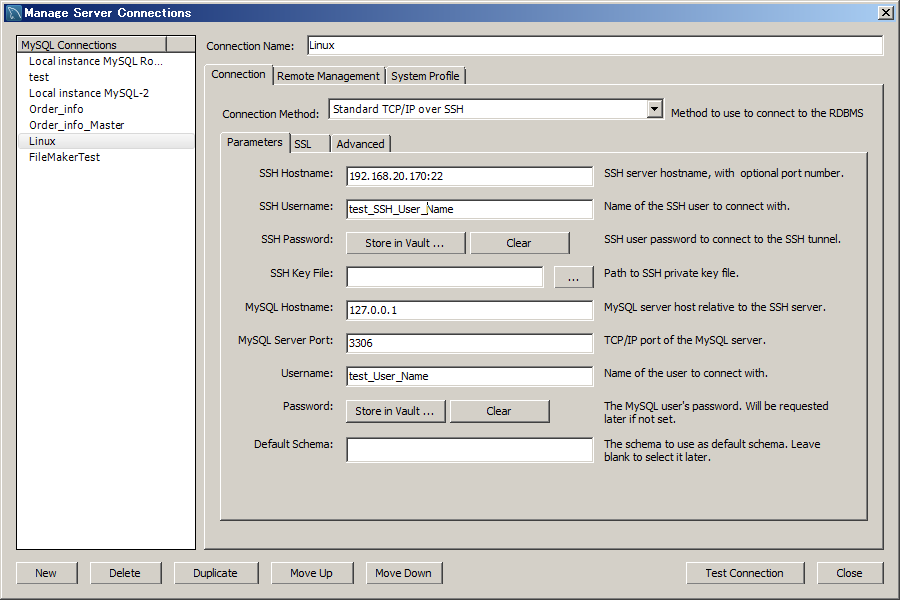
Task: Select 'Local instance MySQL-2' connection
Action: (106, 93)
